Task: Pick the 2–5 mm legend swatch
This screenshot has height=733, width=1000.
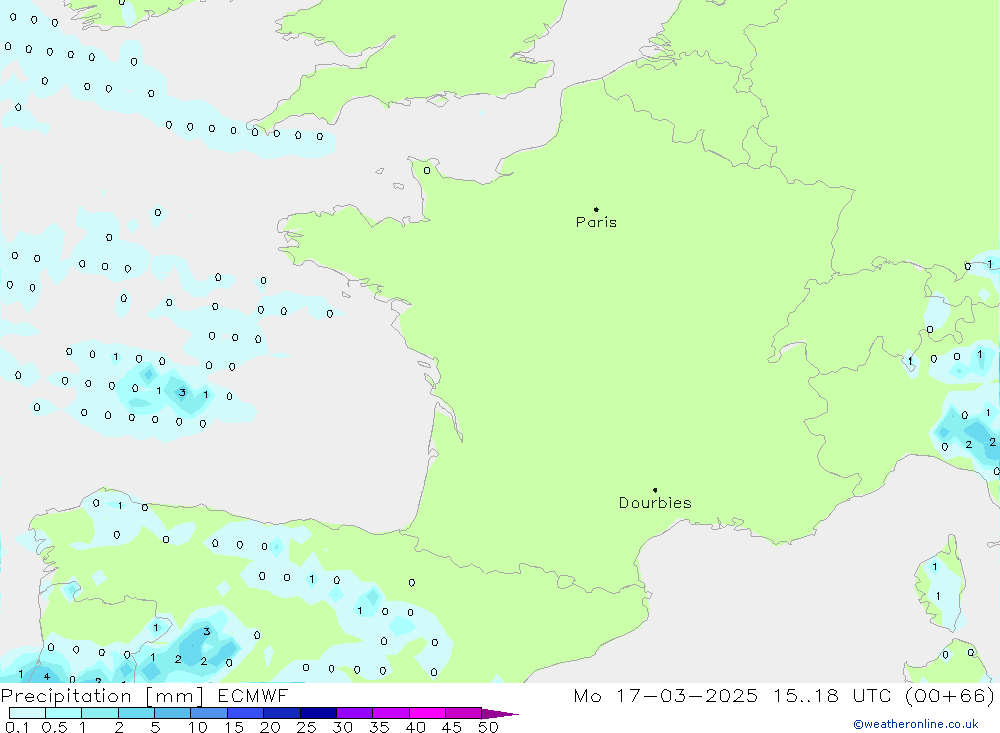Action: (x=136, y=713)
